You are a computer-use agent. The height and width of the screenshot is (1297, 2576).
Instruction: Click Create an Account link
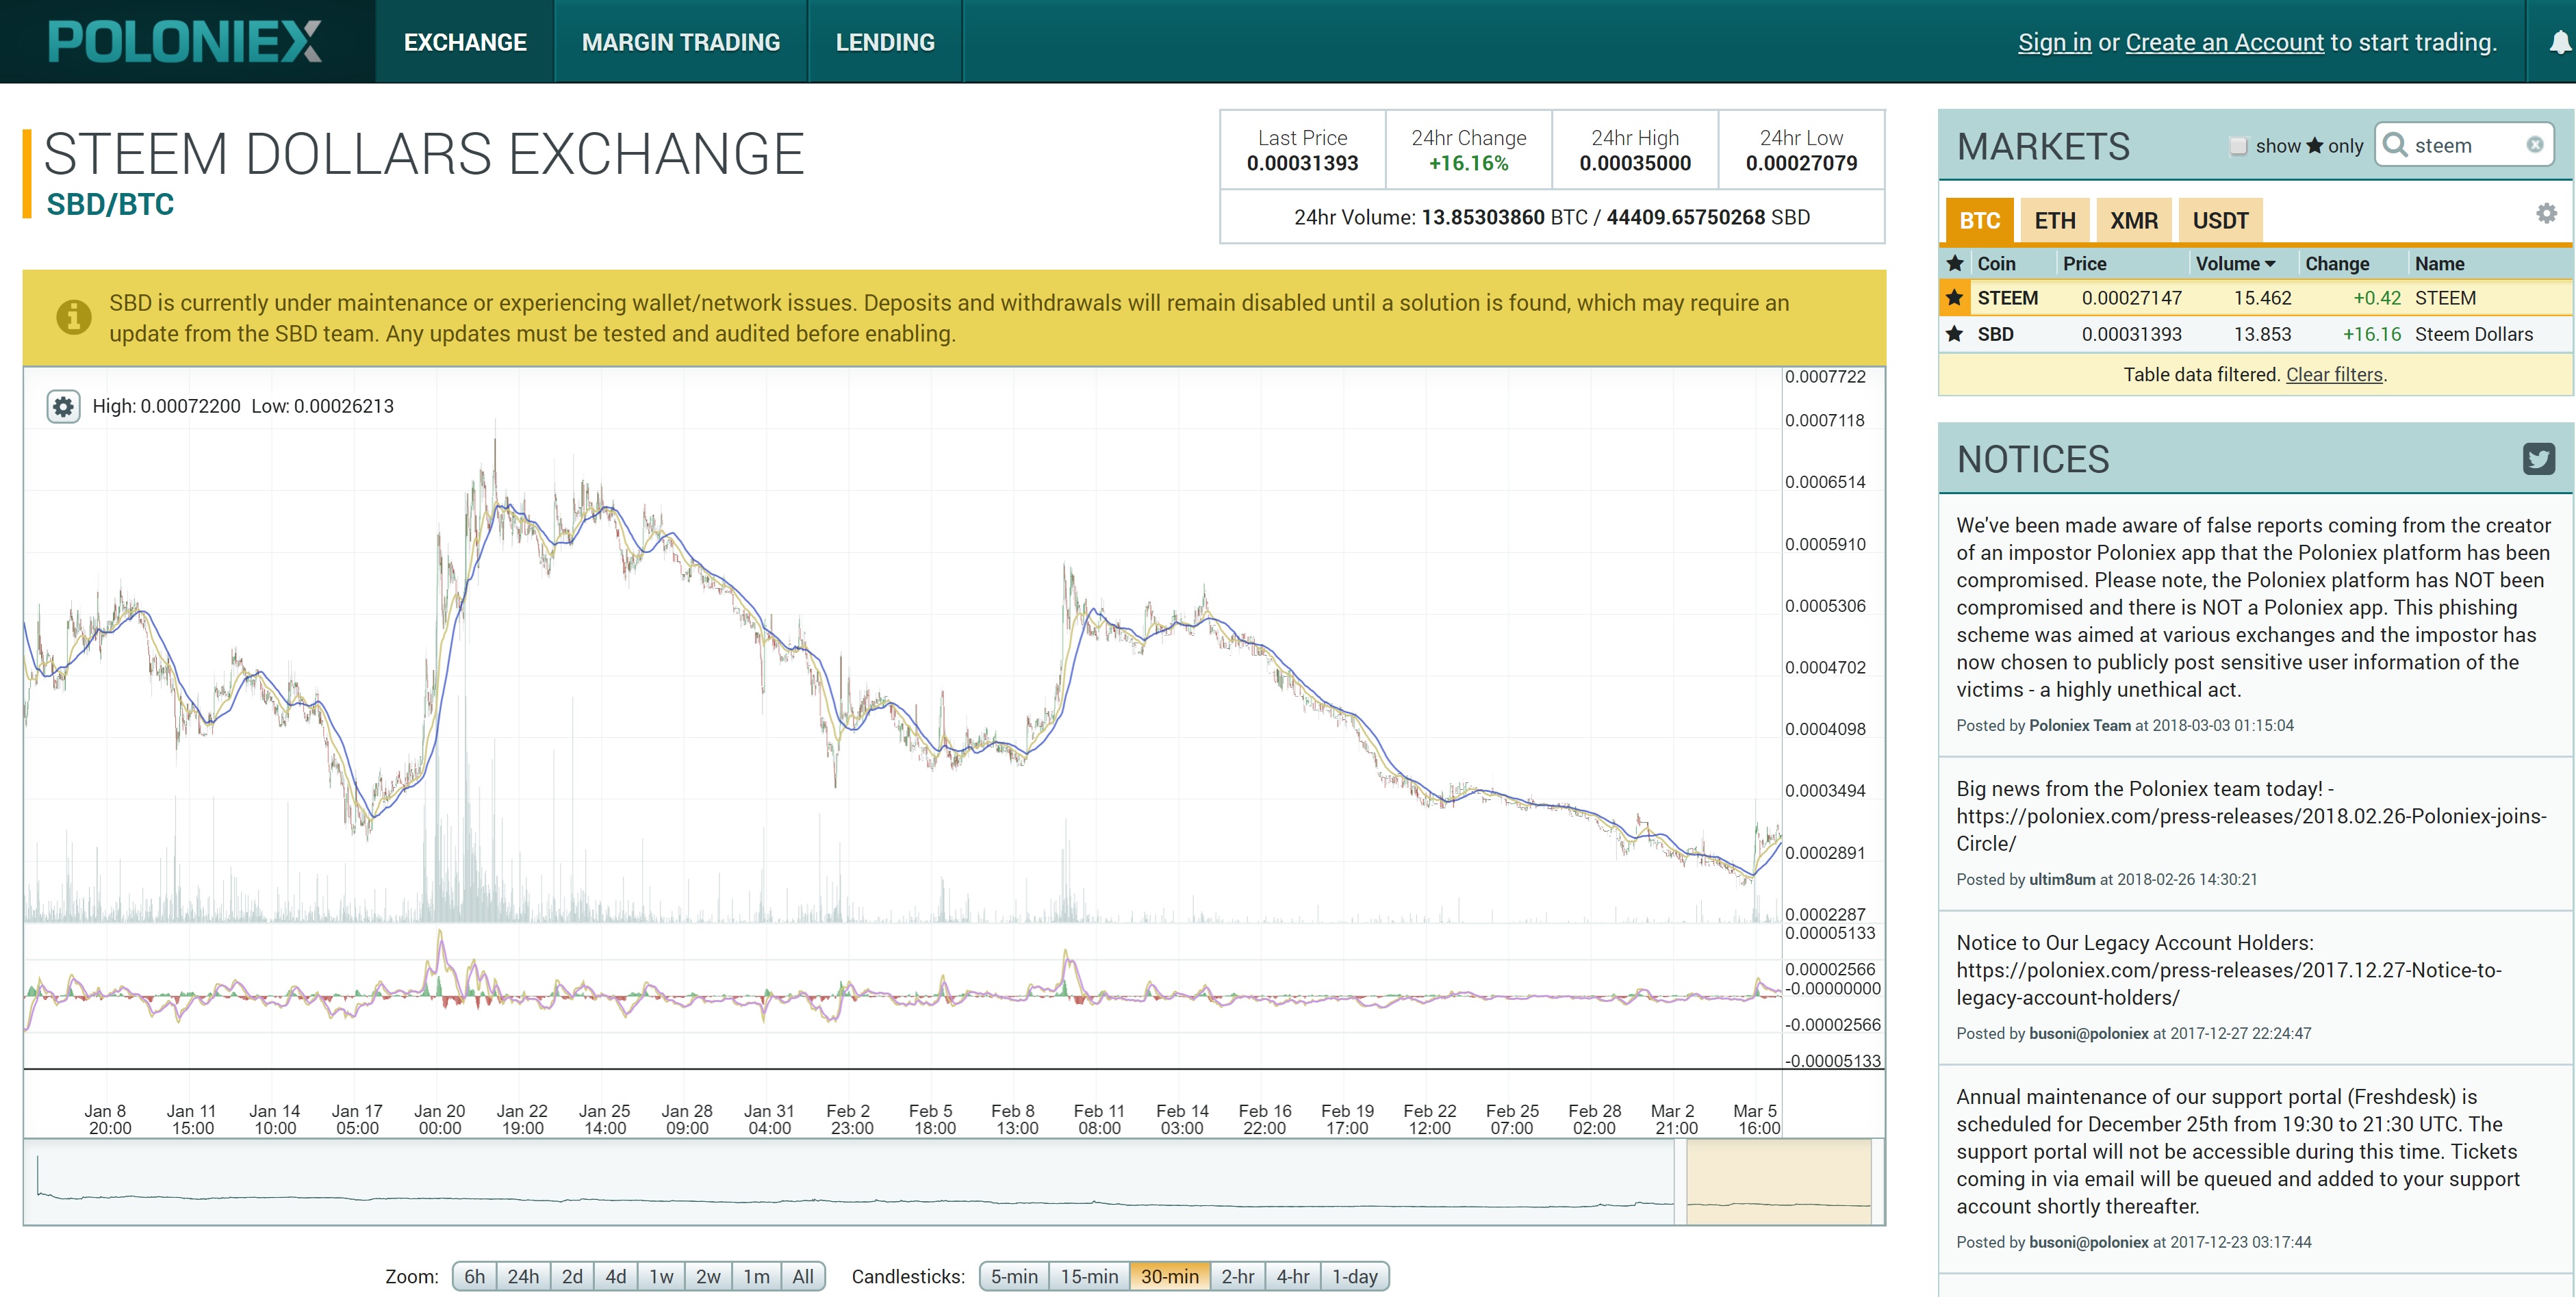[x=2224, y=42]
